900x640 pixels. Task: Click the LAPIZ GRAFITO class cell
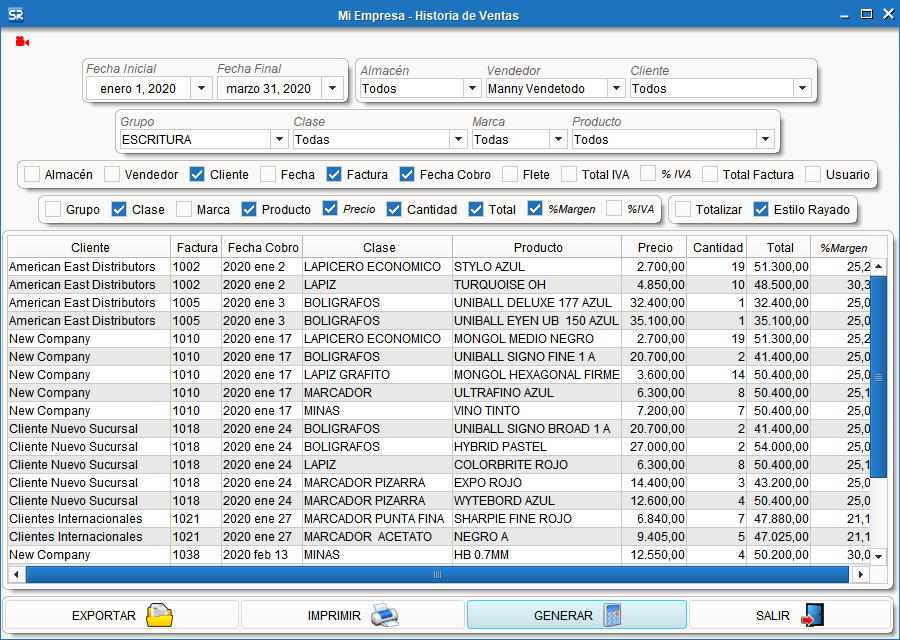(x=377, y=375)
